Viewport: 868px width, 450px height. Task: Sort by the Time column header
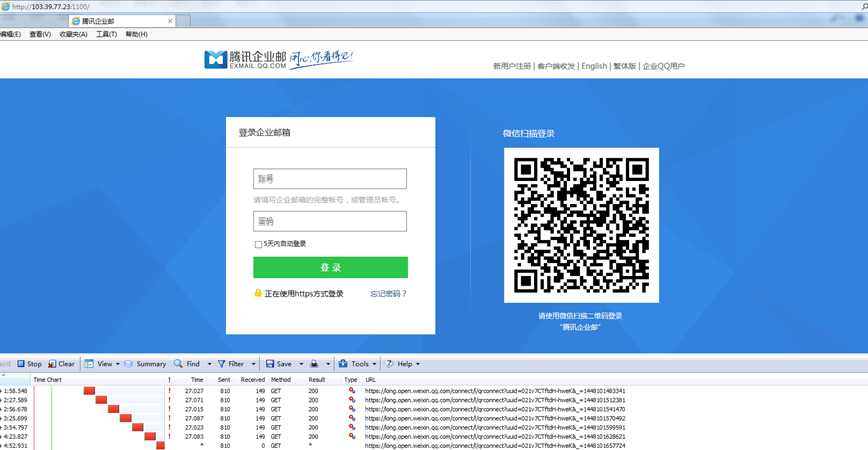(197, 380)
